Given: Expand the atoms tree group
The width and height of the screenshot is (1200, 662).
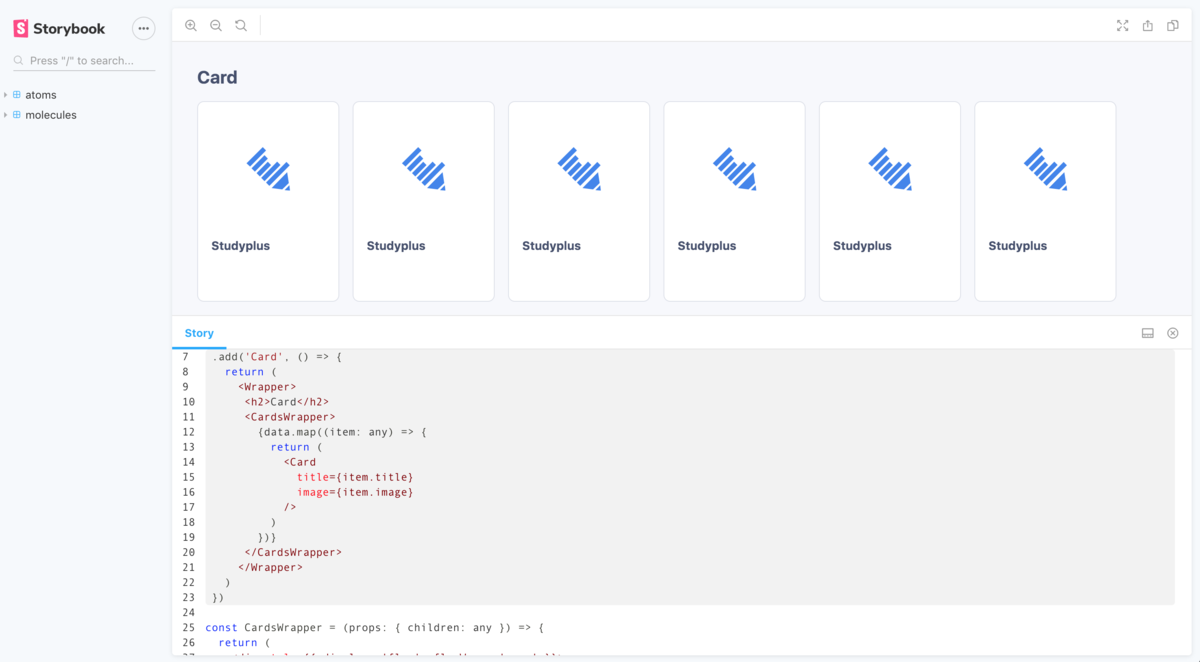Looking at the screenshot, I should pos(5,95).
